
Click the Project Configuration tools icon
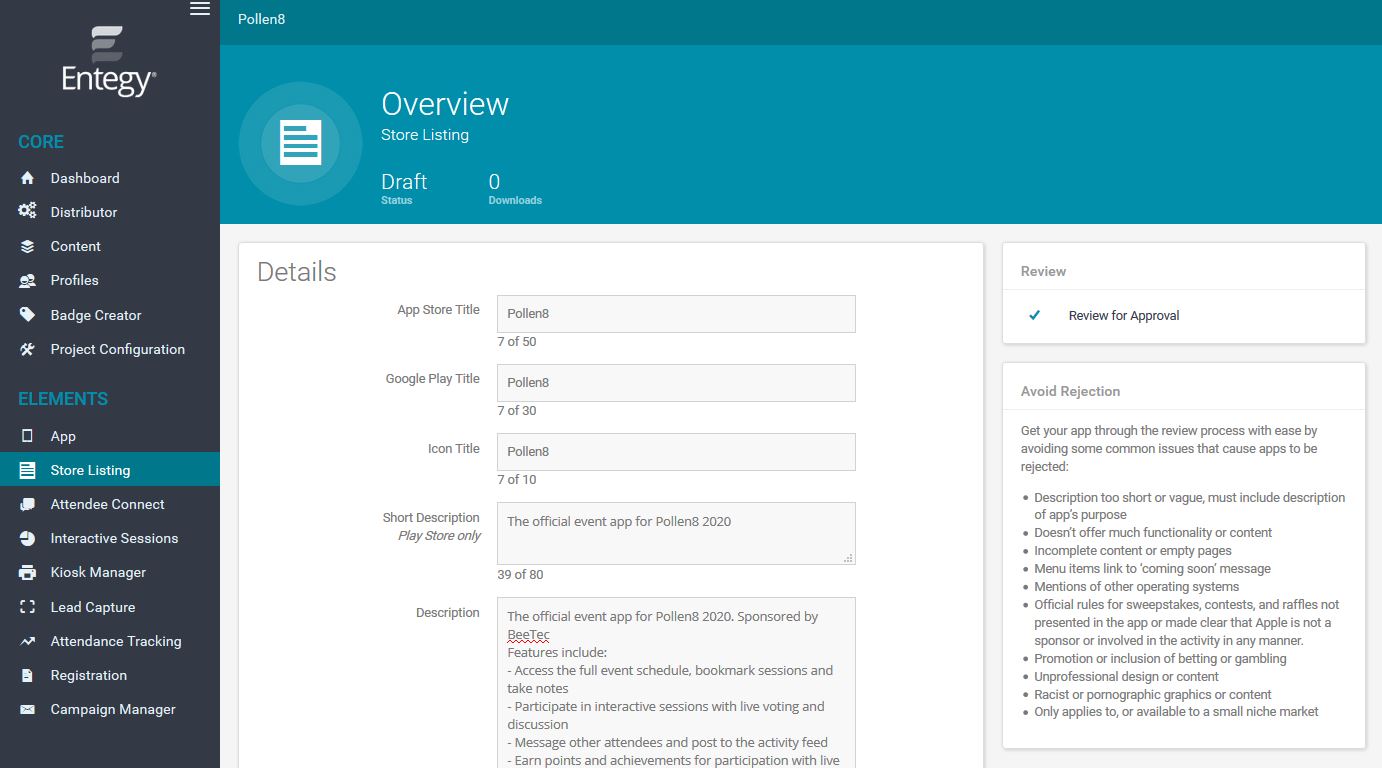point(28,349)
